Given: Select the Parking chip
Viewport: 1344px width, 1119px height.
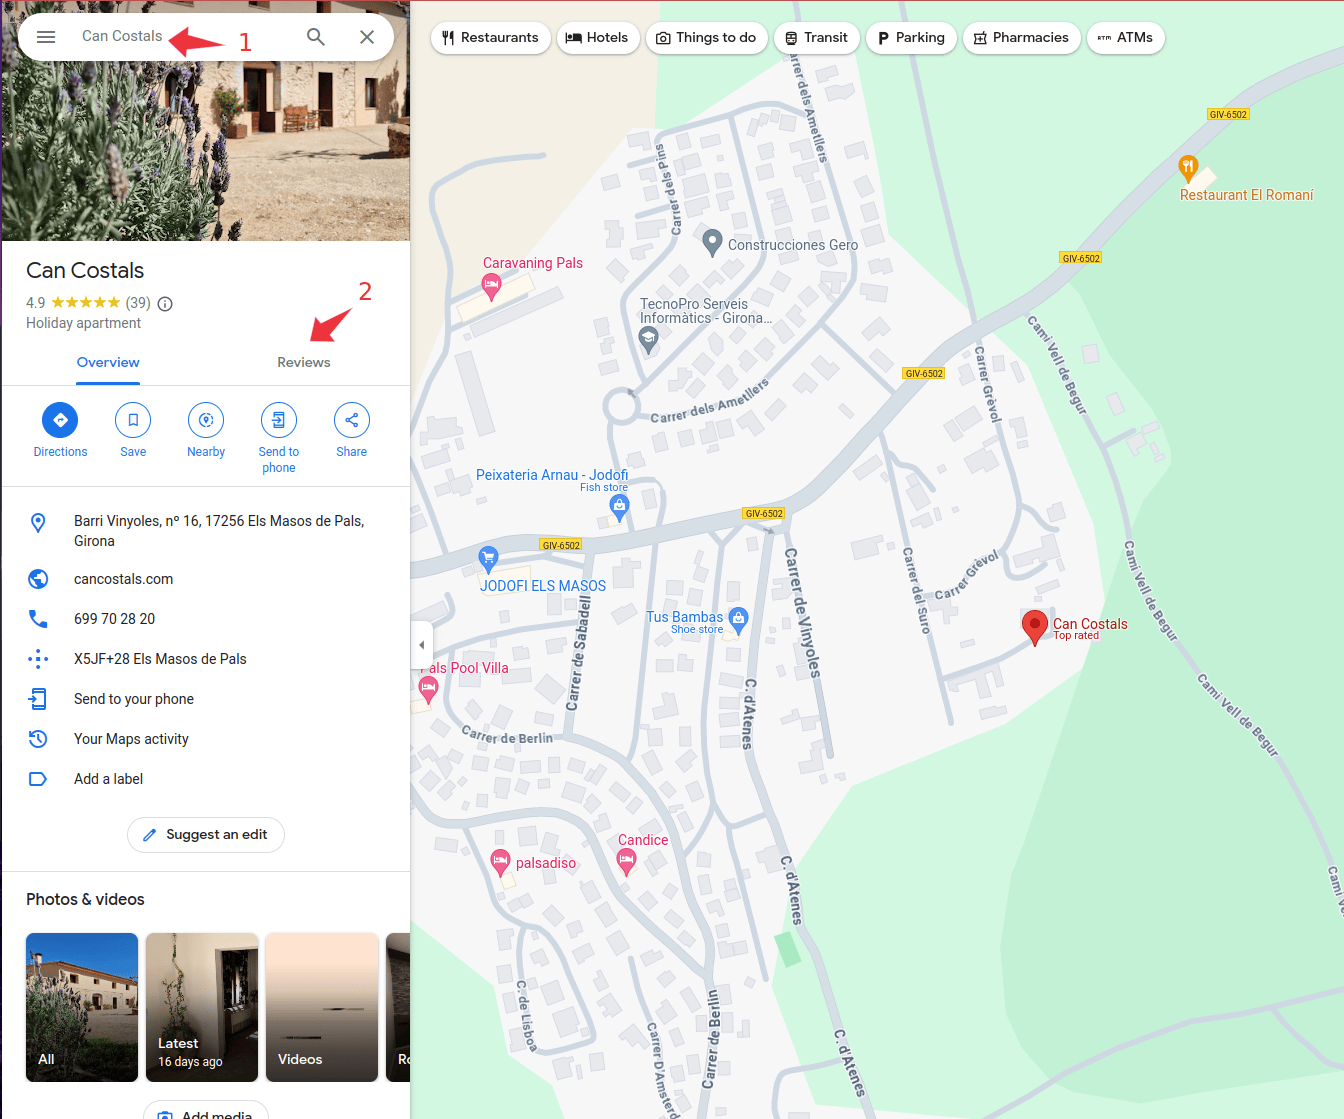Looking at the screenshot, I should (911, 38).
